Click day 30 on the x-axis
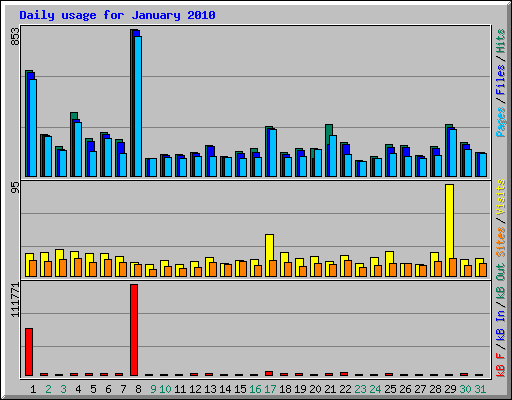The width and height of the screenshot is (512, 400). [x=465, y=389]
